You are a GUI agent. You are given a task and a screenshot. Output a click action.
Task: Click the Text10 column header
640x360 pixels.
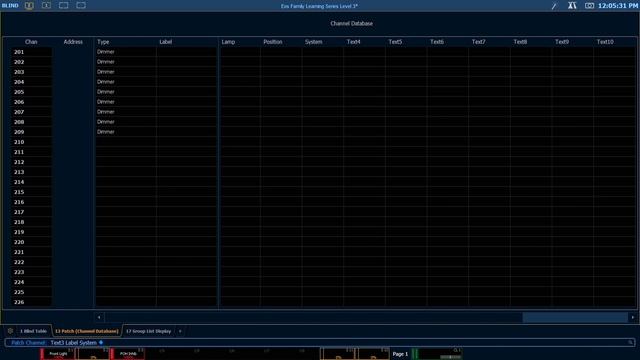(605, 42)
